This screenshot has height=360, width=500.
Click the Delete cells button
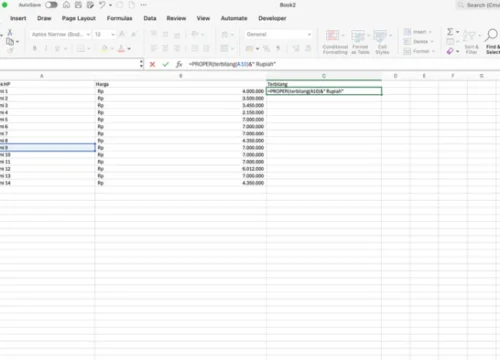[418, 42]
